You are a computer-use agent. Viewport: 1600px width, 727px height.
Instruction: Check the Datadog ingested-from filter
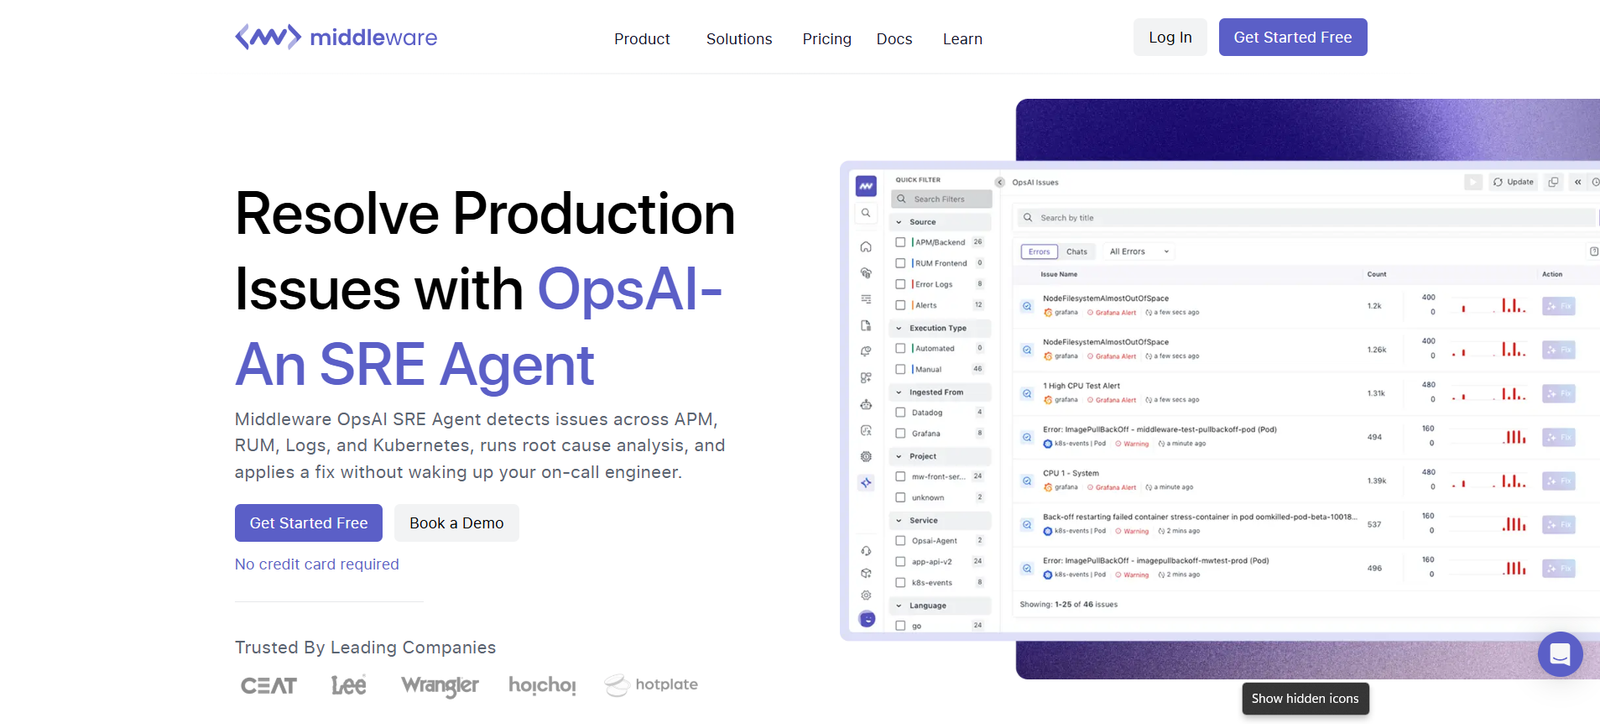[x=900, y=412]
